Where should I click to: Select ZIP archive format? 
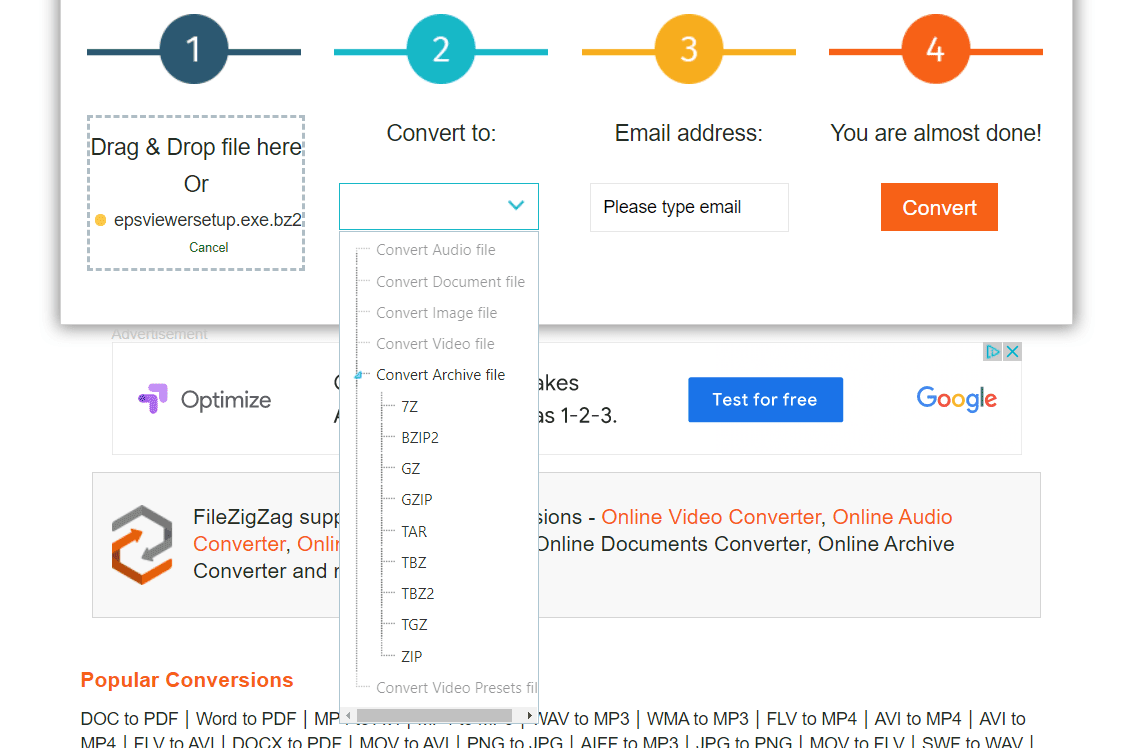tap(411, 656)
